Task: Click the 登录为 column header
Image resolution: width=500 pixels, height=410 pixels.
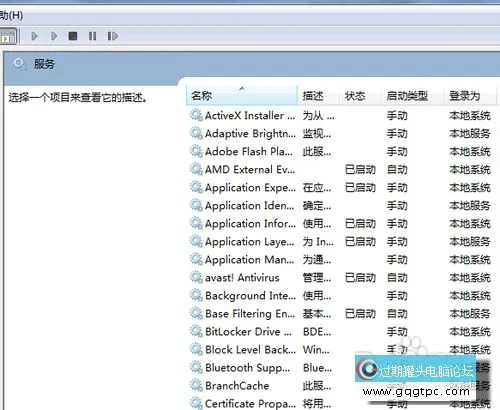Action: click(x=470, y=96)
